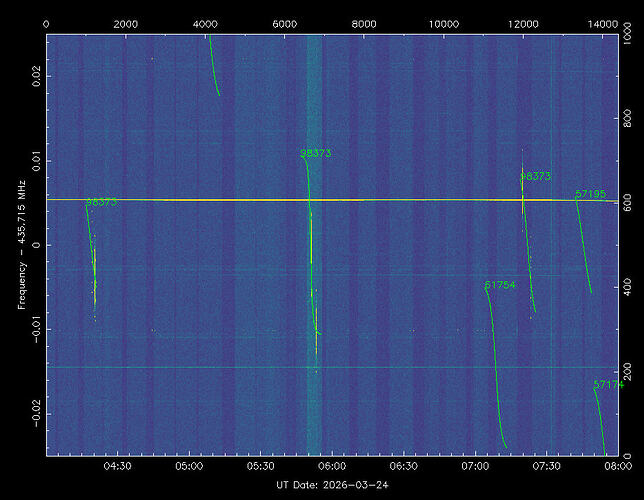Click the 05:30 time axis tick label
Image resolution: width=644 pixels, height=500 pixels.
pos(260,466)
